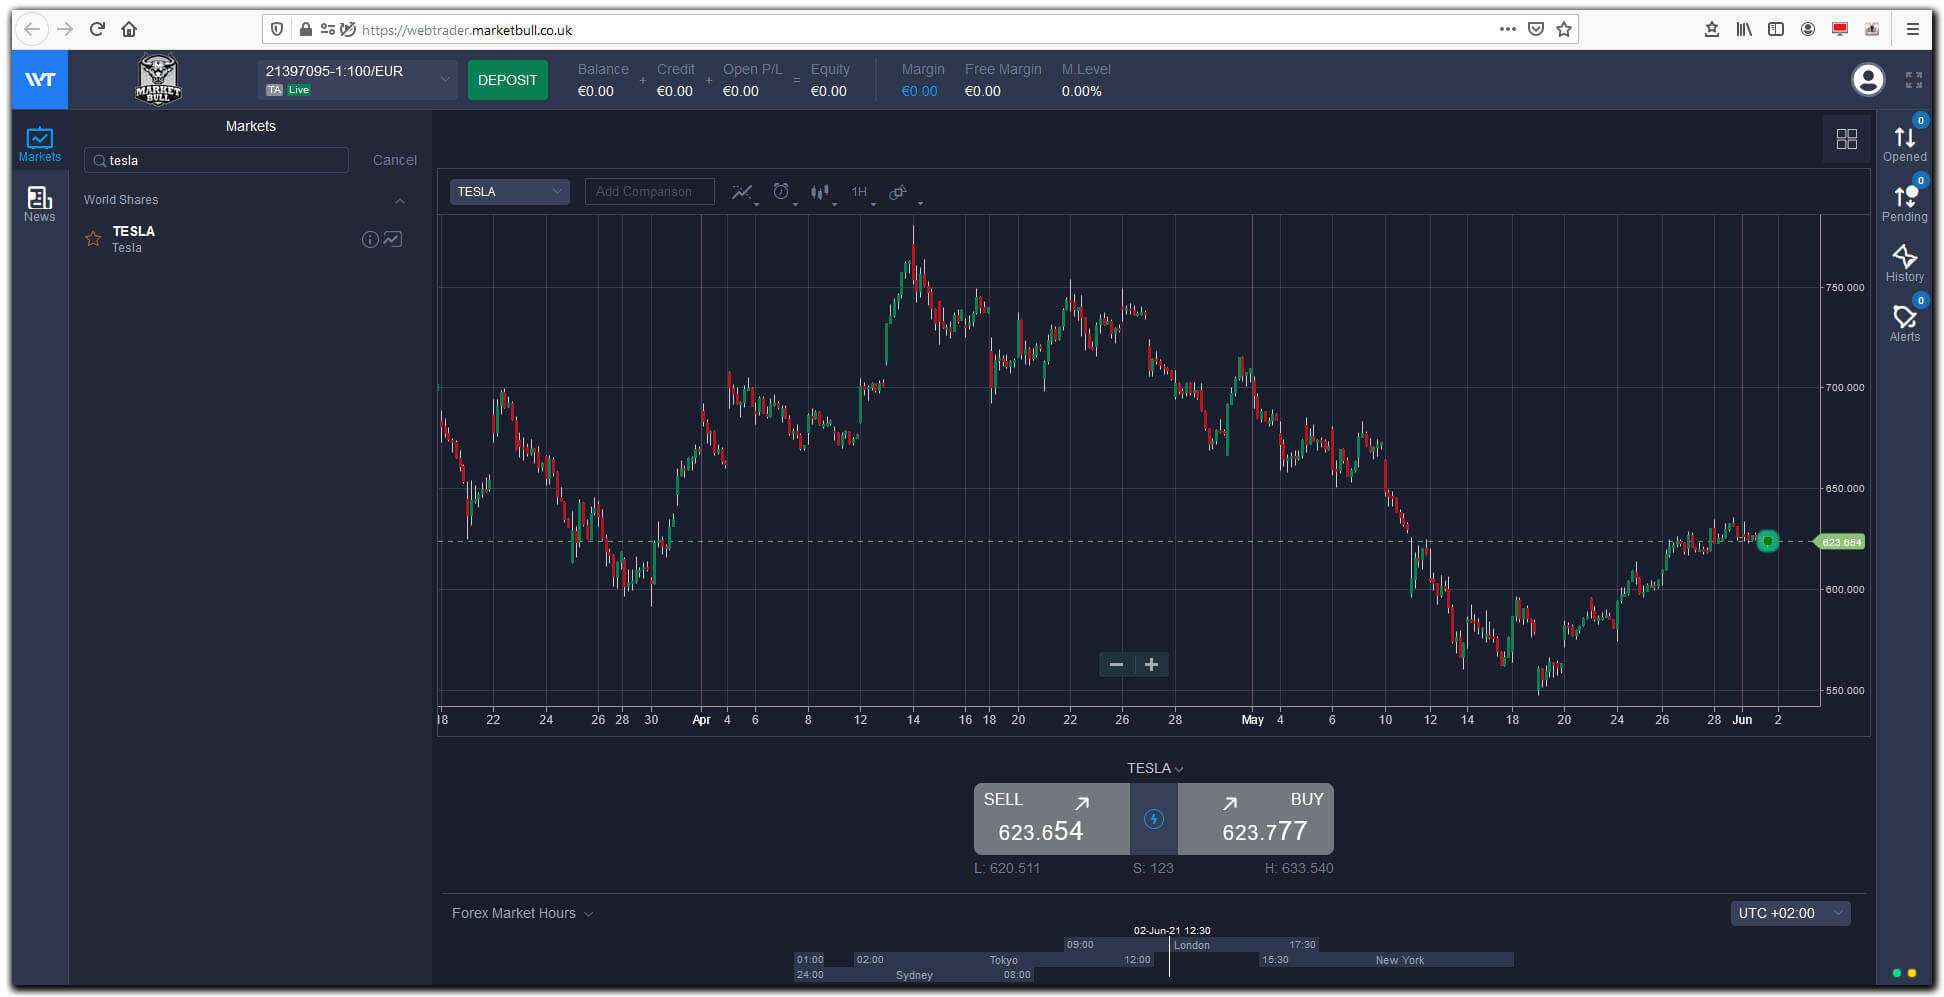The width and height of the screenshot is (1944, 997).
Task: Click the Market Bull logo
Action: [158, 79]
